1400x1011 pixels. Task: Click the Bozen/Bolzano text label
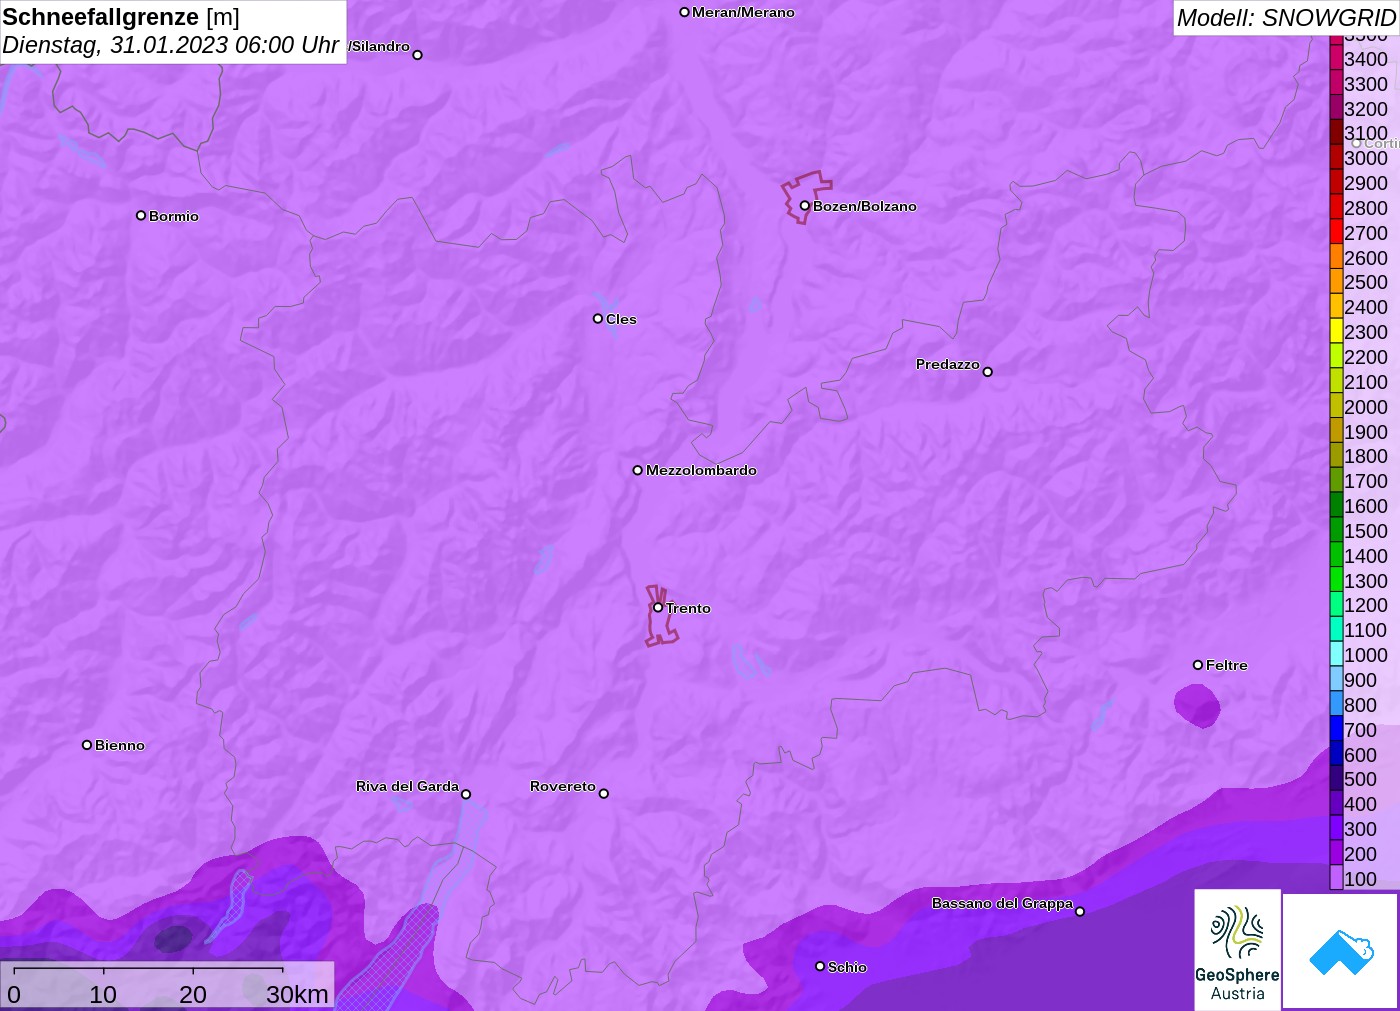pyautogui.click(x=865, y=206)
